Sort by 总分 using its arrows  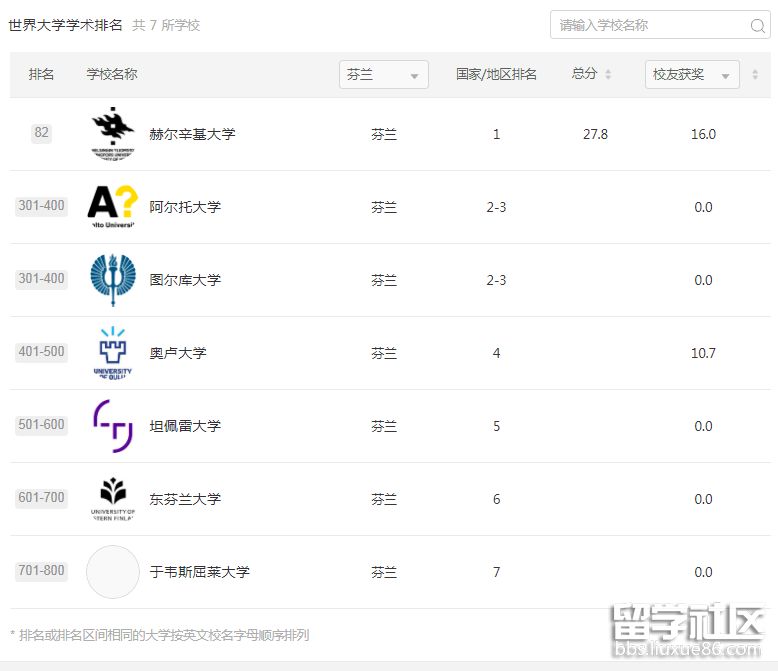pyautogui.click(x=608, y=74)
